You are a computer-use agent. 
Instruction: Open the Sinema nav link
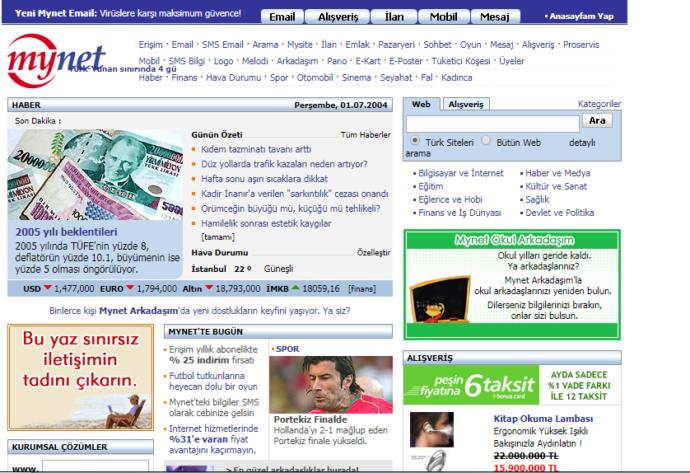pyautogui.click(x=356, y=77)
